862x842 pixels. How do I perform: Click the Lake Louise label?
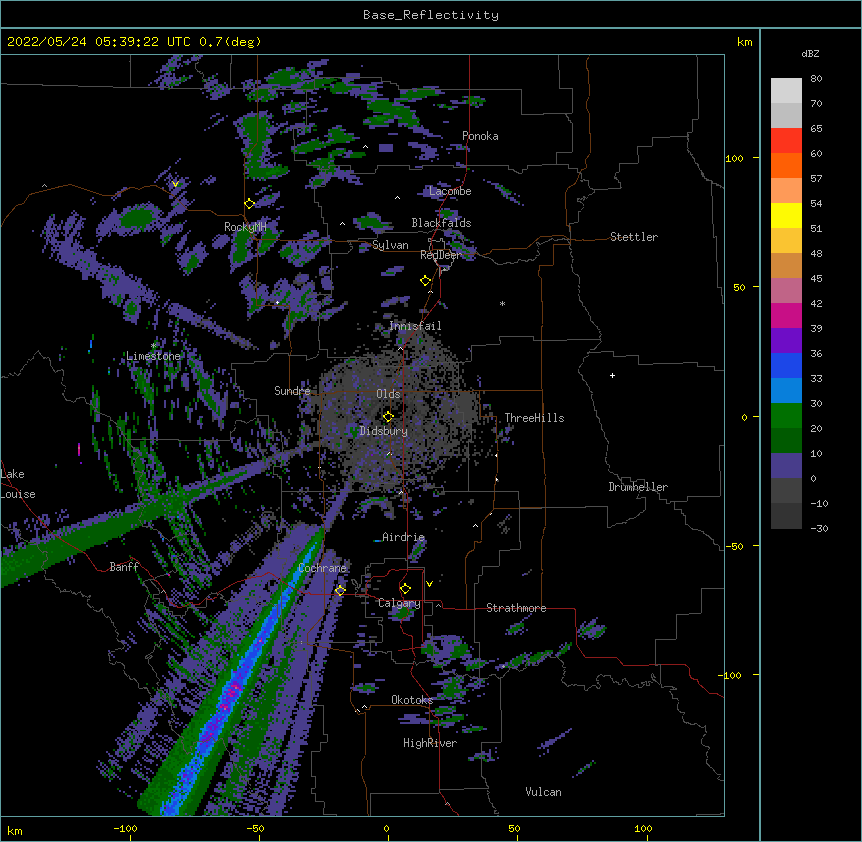[x=18, y=484]
